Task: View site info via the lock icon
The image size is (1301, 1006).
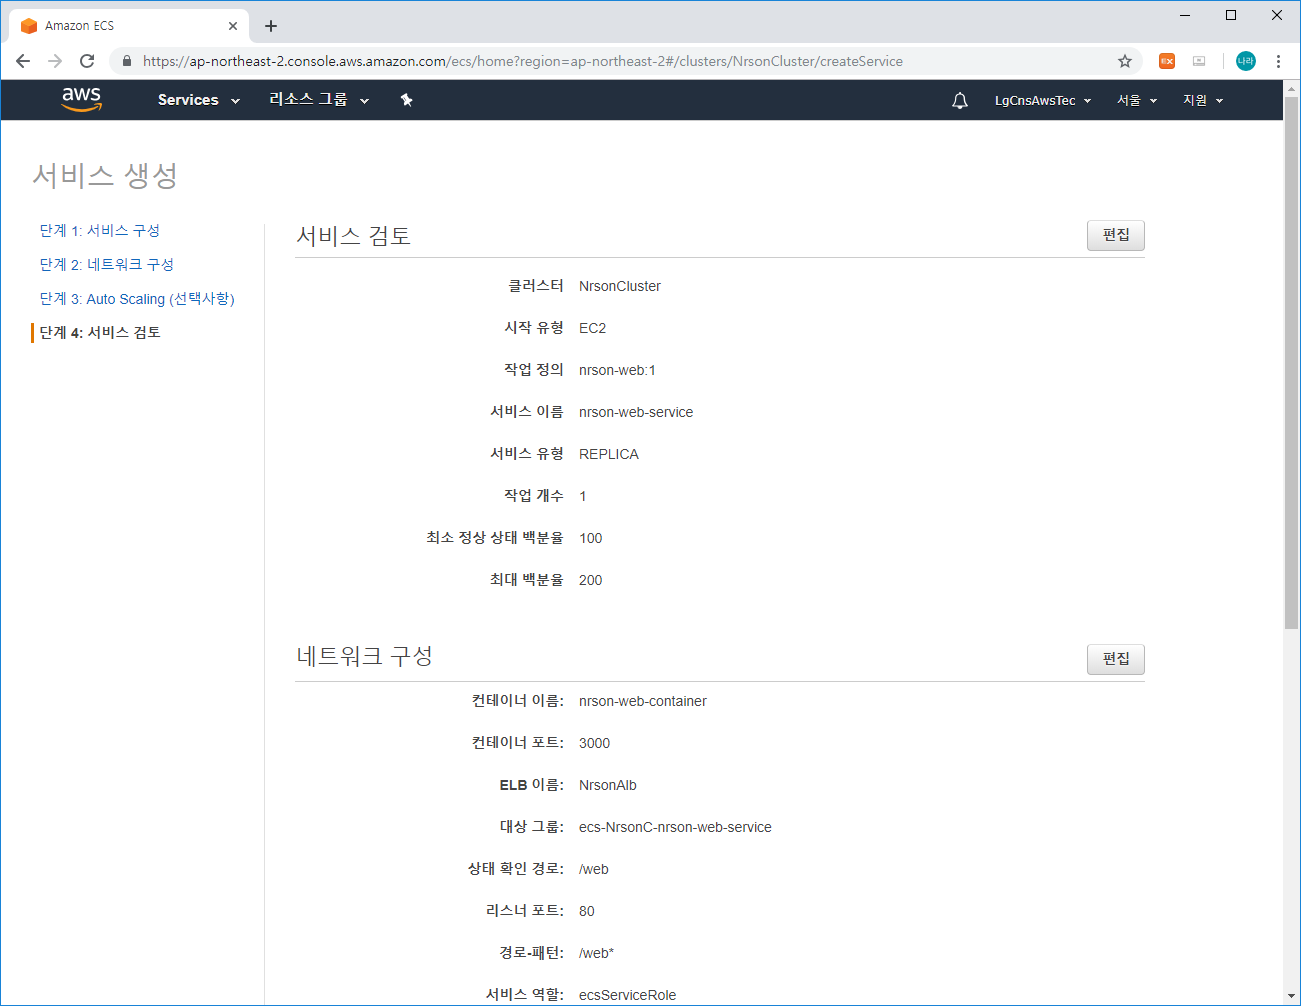Action: click(126, 61)
